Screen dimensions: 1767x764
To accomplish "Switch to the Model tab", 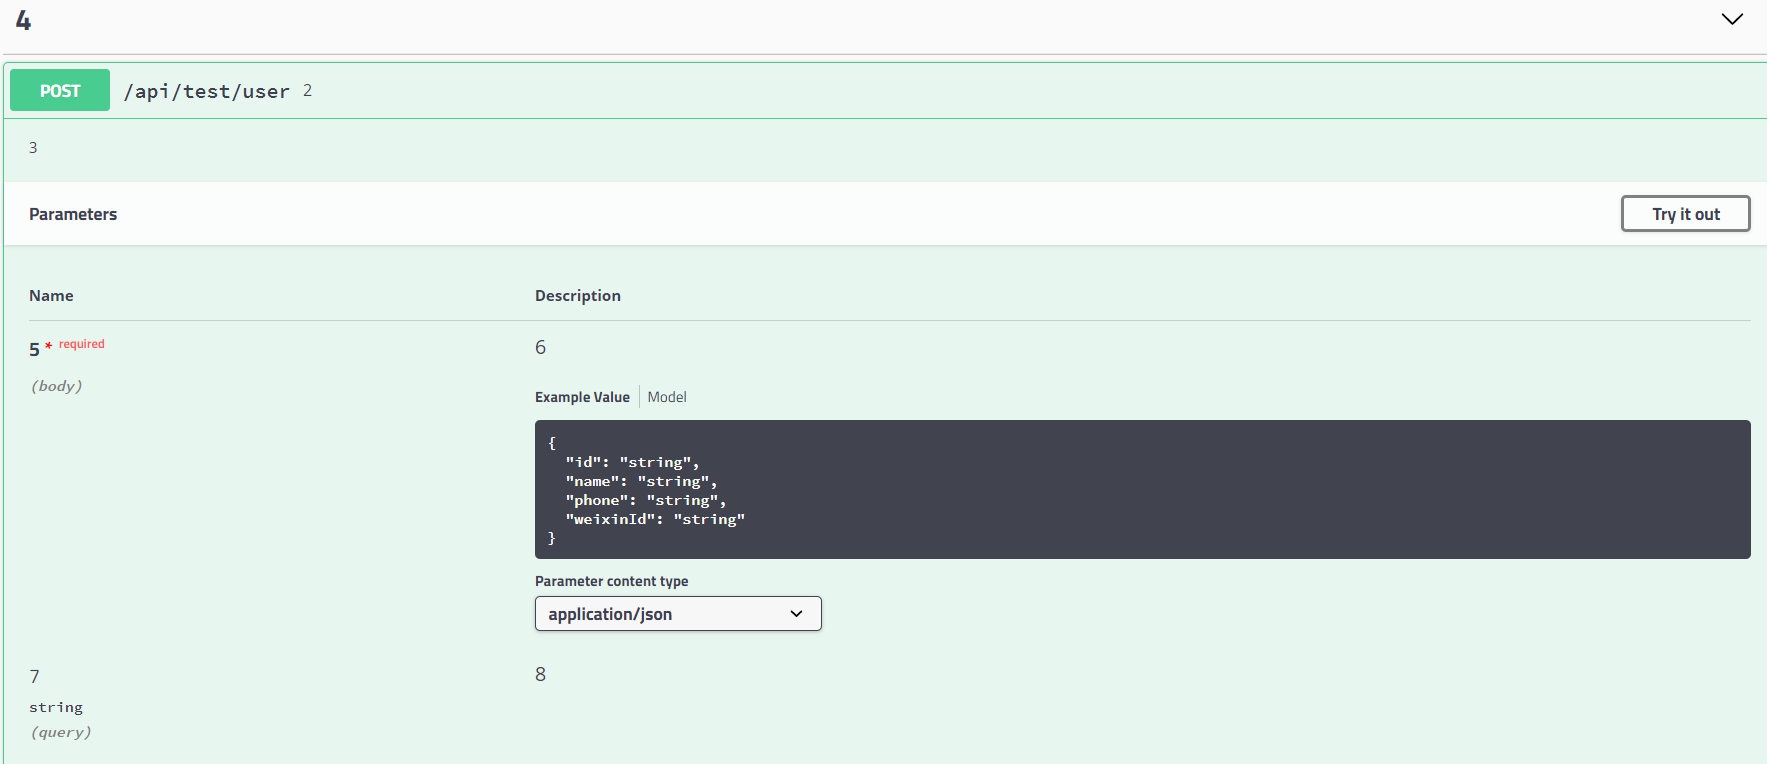I will tap(667, 397).
